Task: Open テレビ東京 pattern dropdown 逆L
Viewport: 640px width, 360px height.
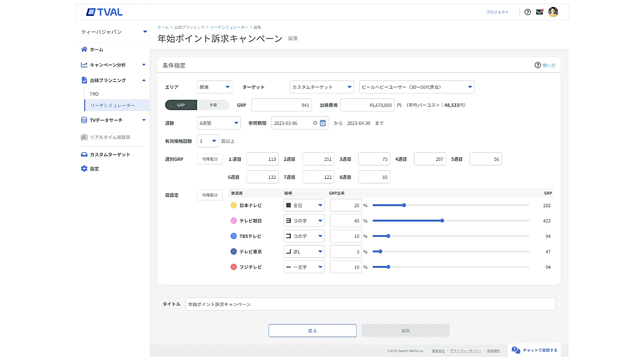Action: coord(304,251)
